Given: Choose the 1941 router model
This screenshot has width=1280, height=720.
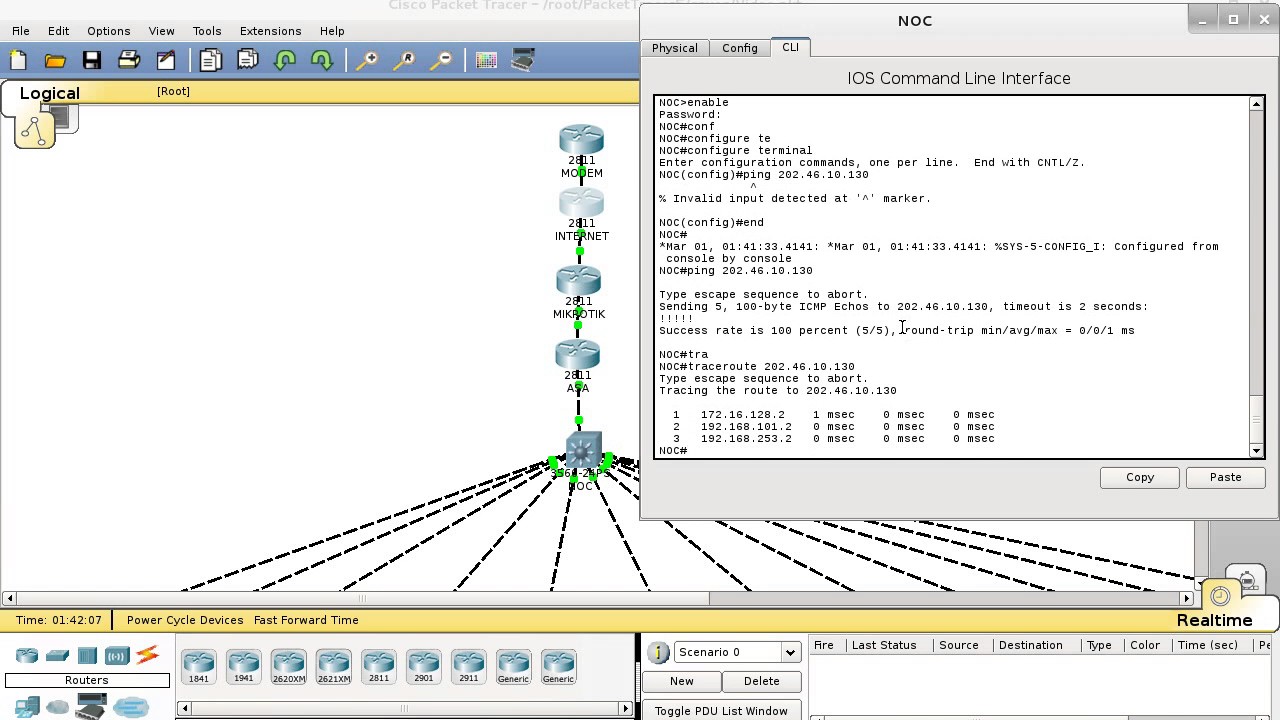Looking at the screenshot, I should 243,667.
